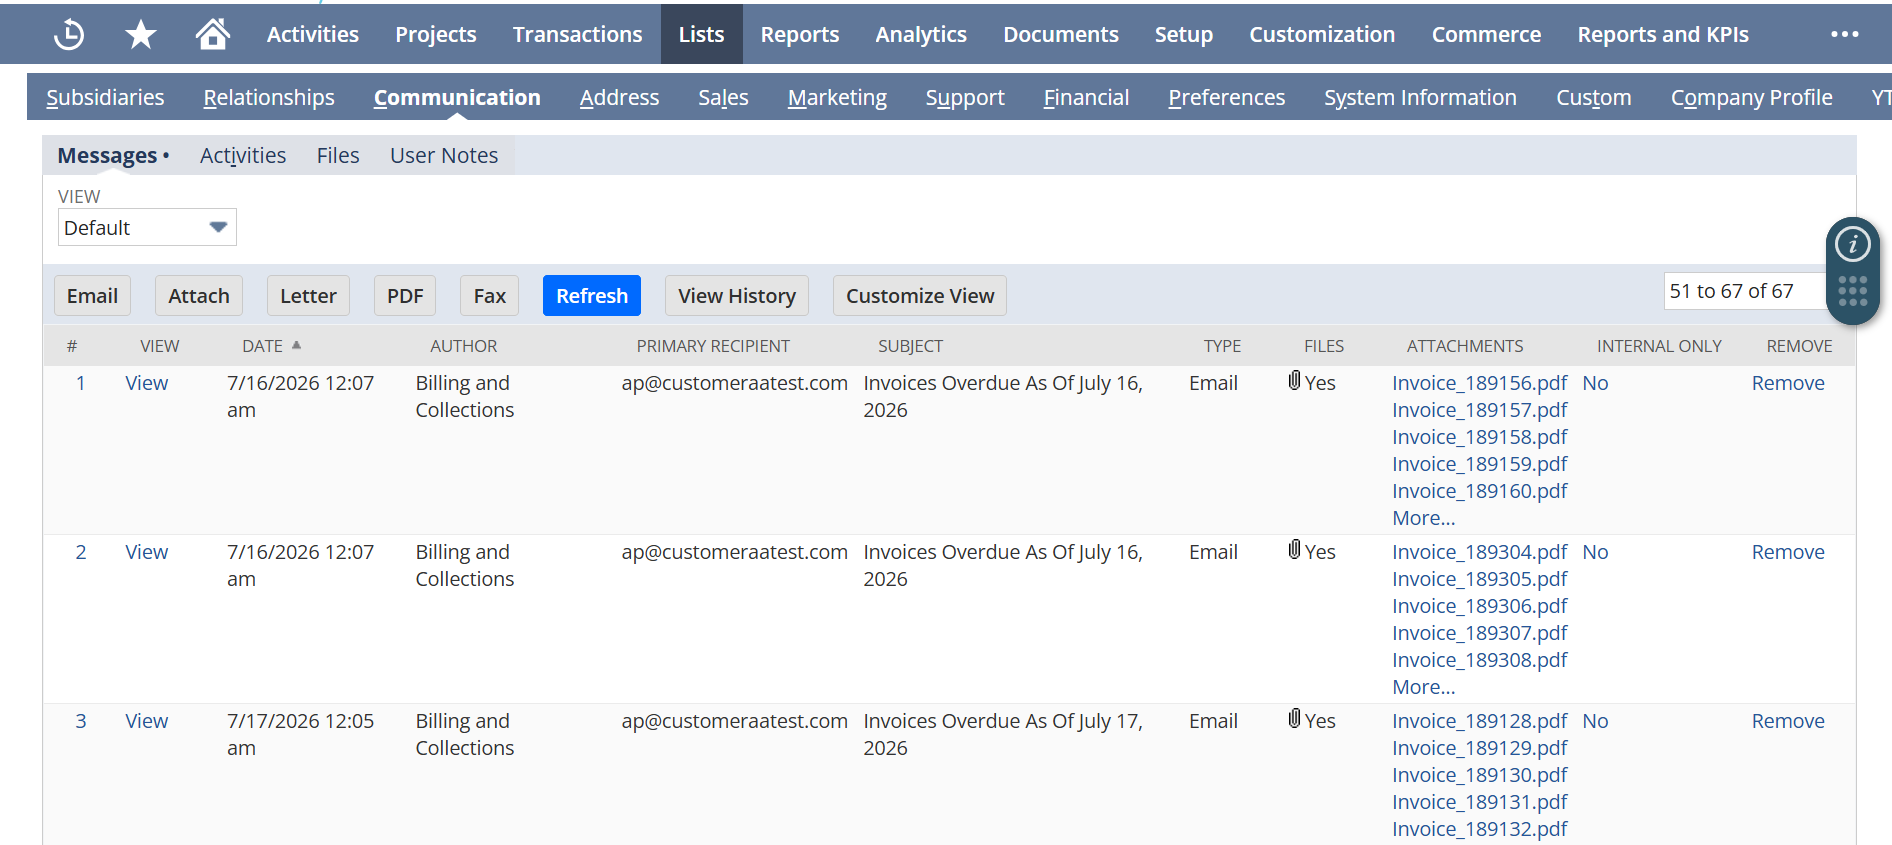Open the Customization menu
The image size is (1892, 845).
[1322, 34]
